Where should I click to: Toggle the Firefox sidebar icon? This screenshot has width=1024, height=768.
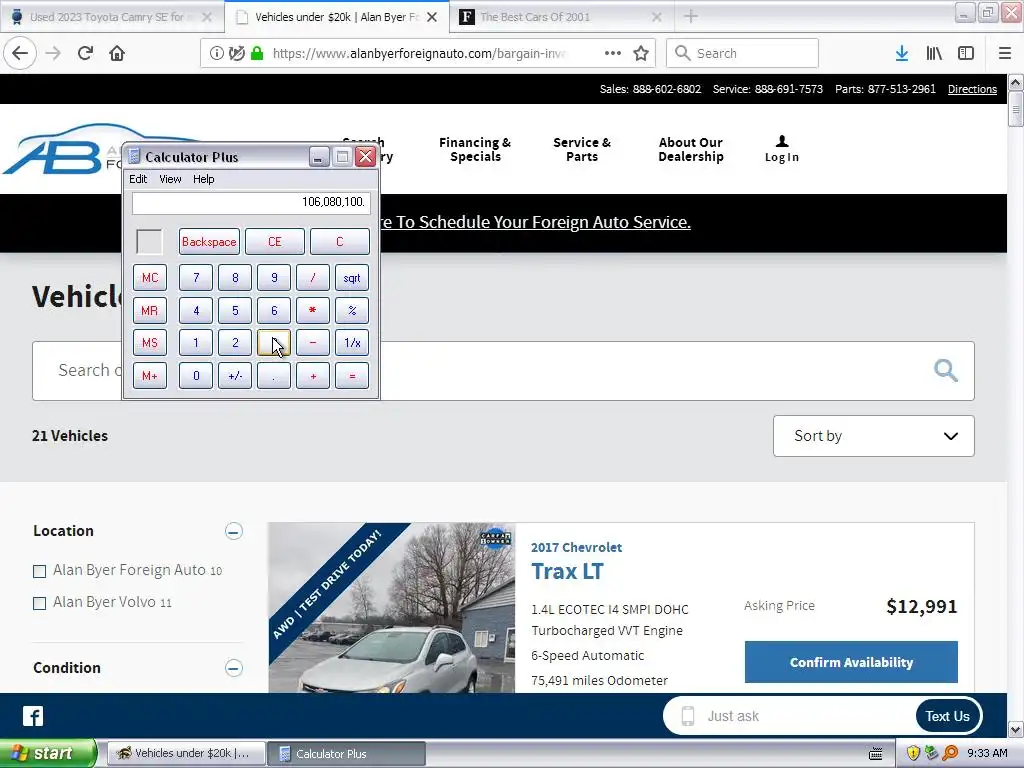coord(966,53)
